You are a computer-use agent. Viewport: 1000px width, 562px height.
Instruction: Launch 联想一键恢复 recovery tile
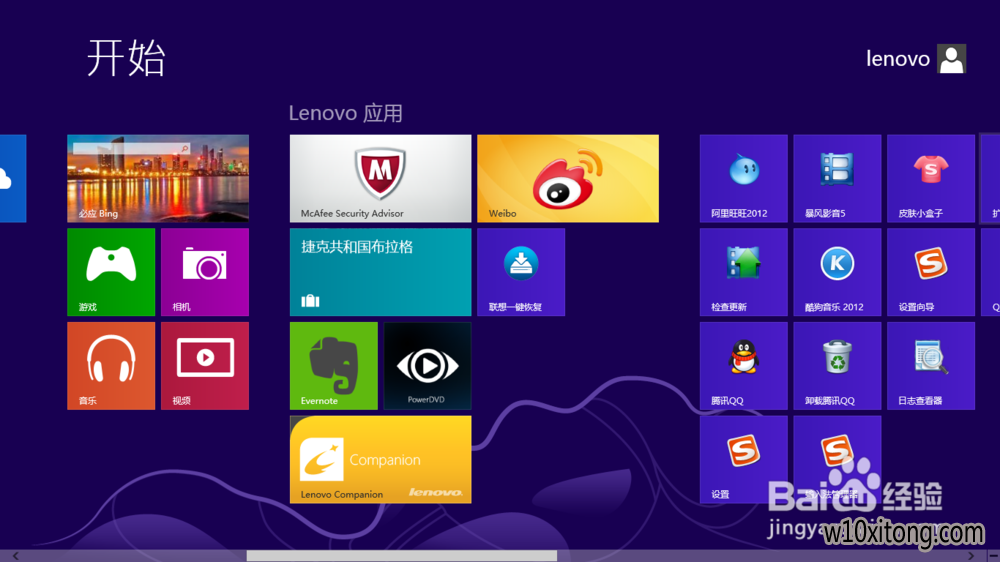click(x=521, y=272)
